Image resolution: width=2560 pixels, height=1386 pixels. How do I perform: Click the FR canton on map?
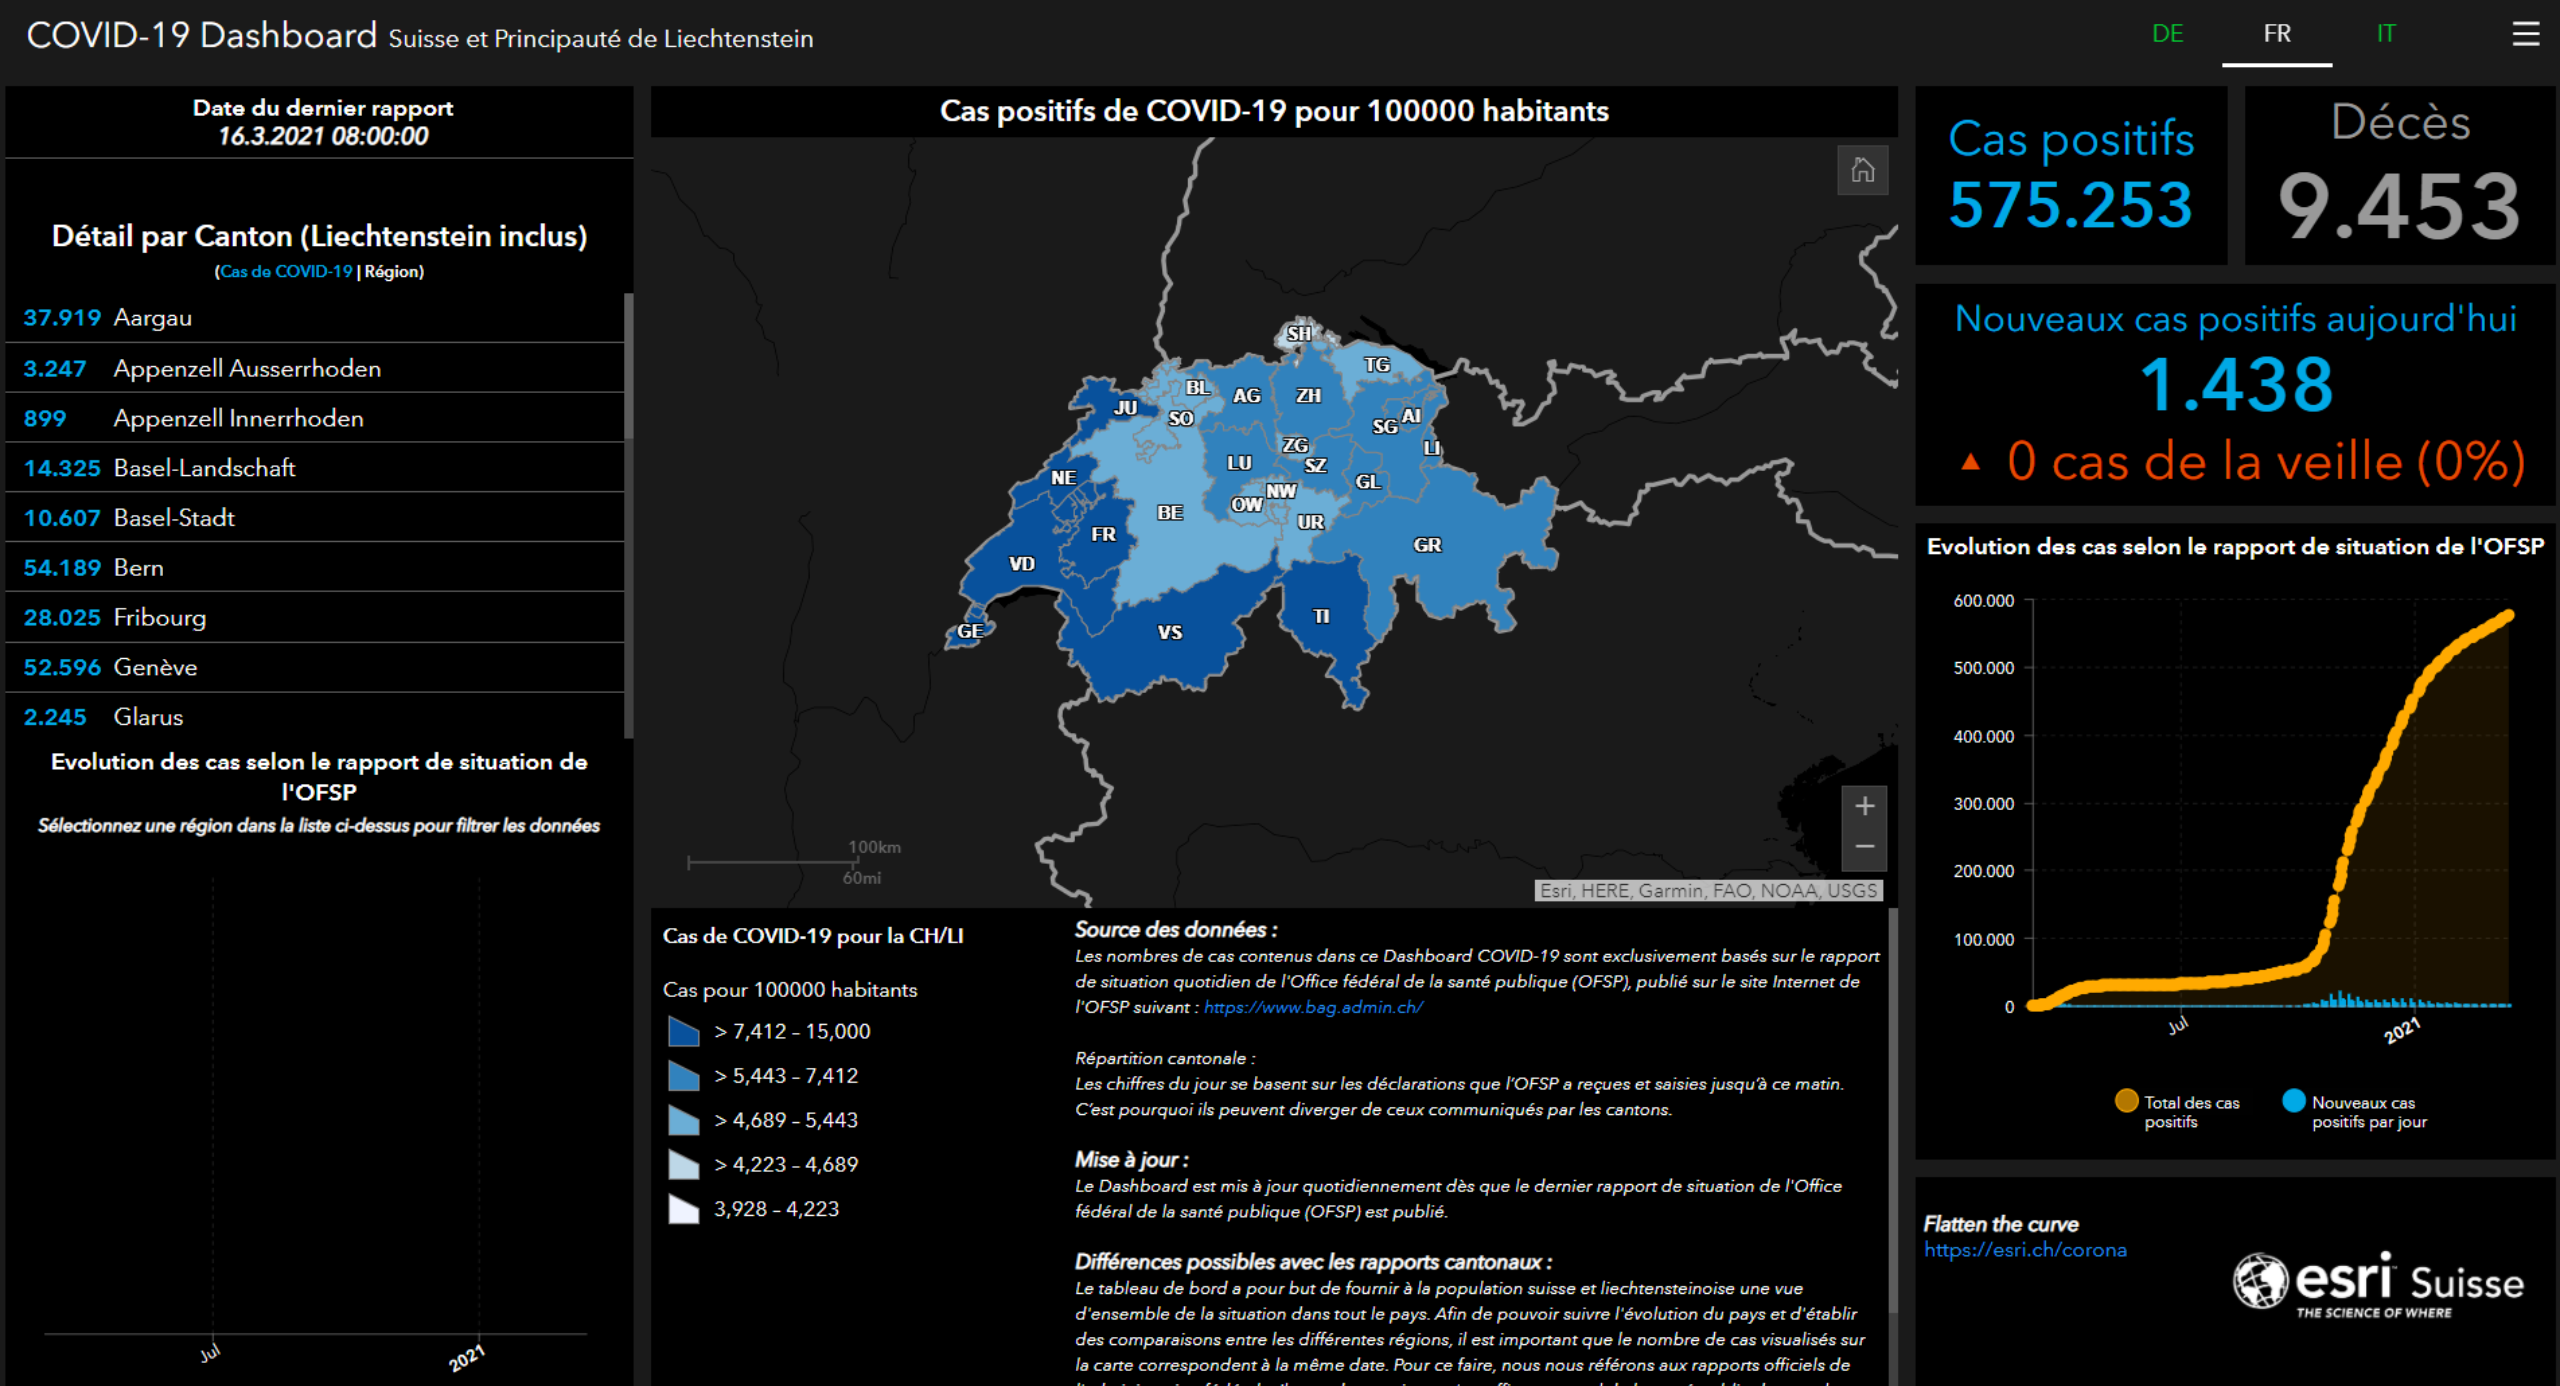click(1103, 535)
